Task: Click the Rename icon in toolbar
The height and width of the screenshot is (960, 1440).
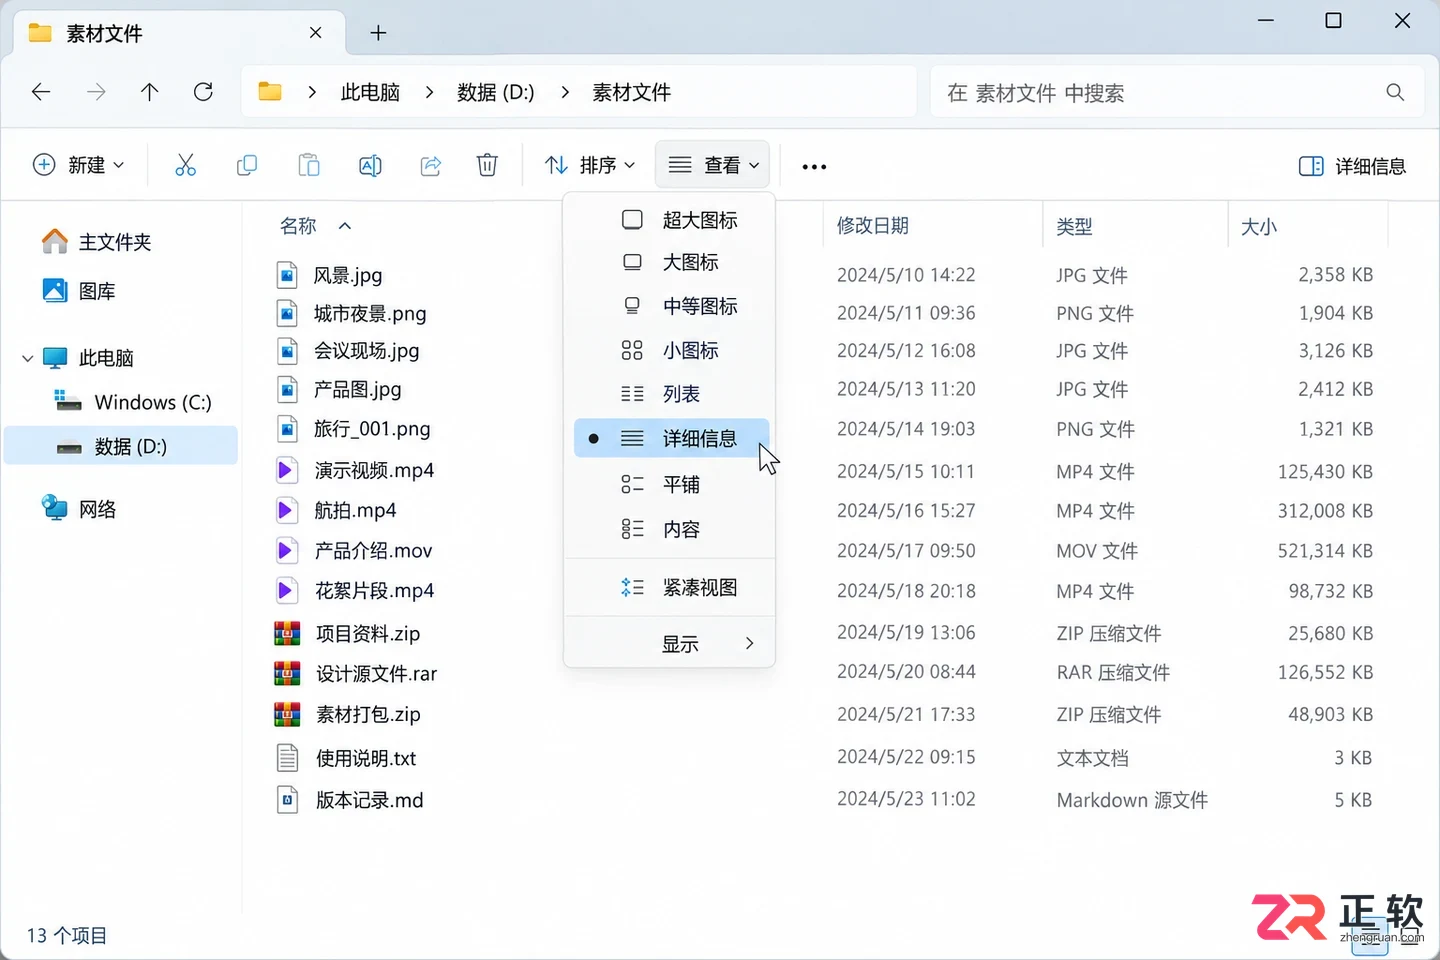Action: tap(370, 165)
